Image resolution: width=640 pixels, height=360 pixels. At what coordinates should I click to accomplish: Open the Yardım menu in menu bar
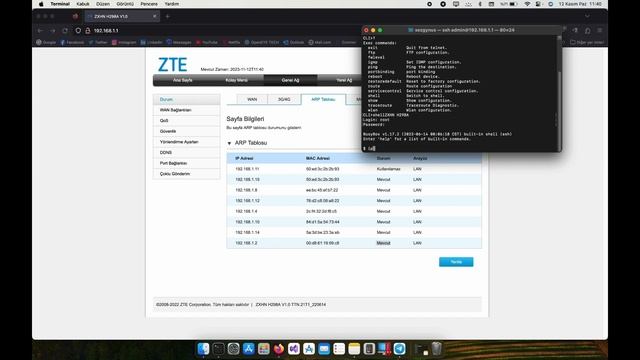[x=172, y=4]
